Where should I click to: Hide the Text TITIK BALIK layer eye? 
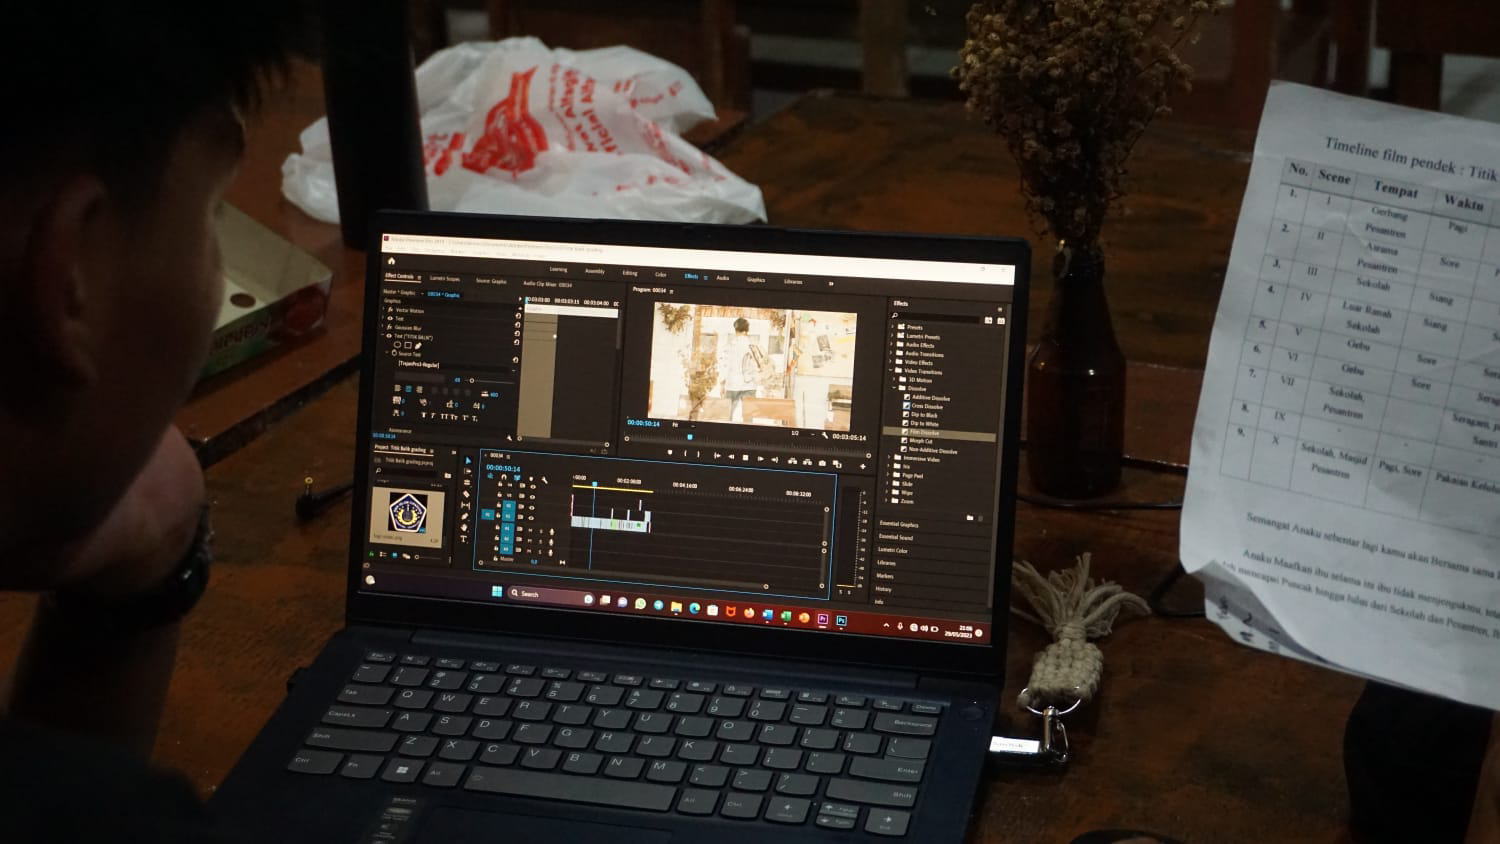tap(389, 336)
